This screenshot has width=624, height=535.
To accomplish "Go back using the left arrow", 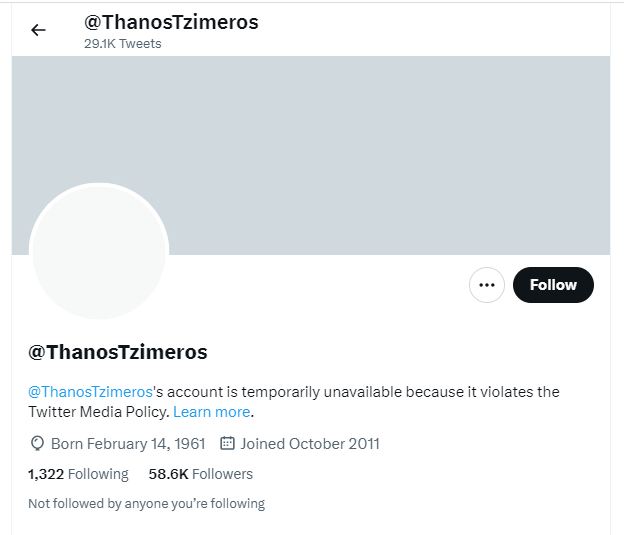I will (x=38, y=30).
